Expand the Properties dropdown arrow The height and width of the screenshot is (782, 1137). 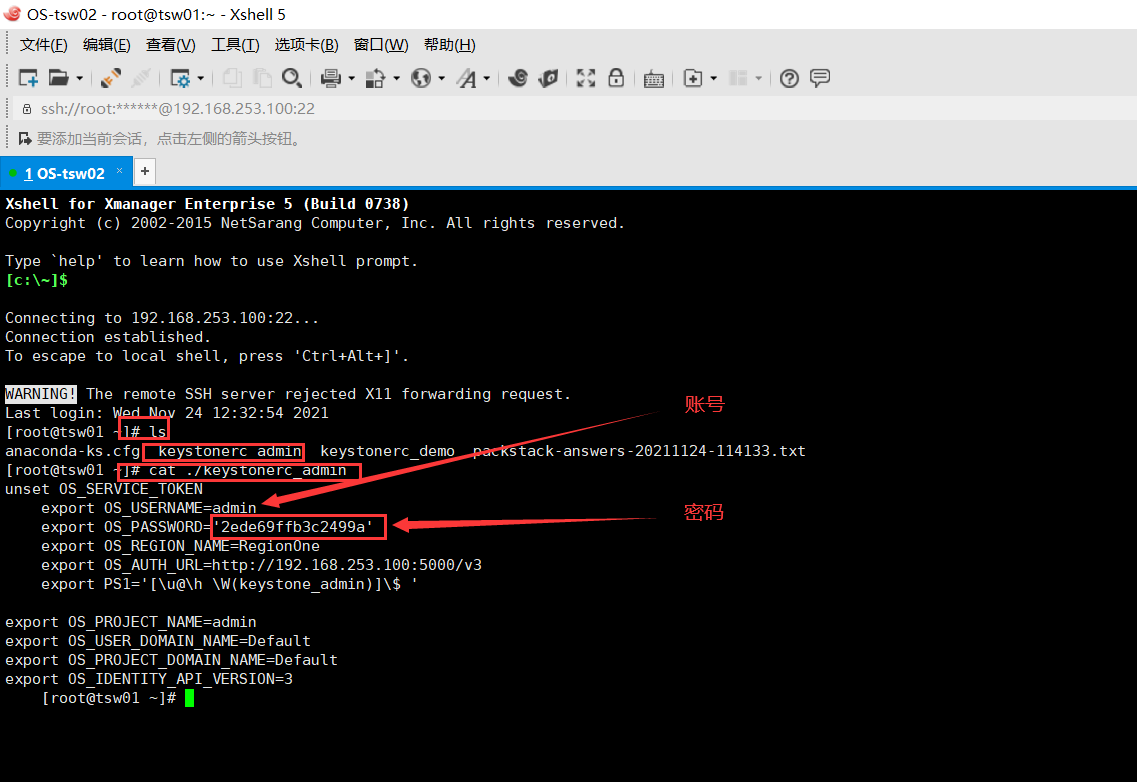(x=201, y=78)
